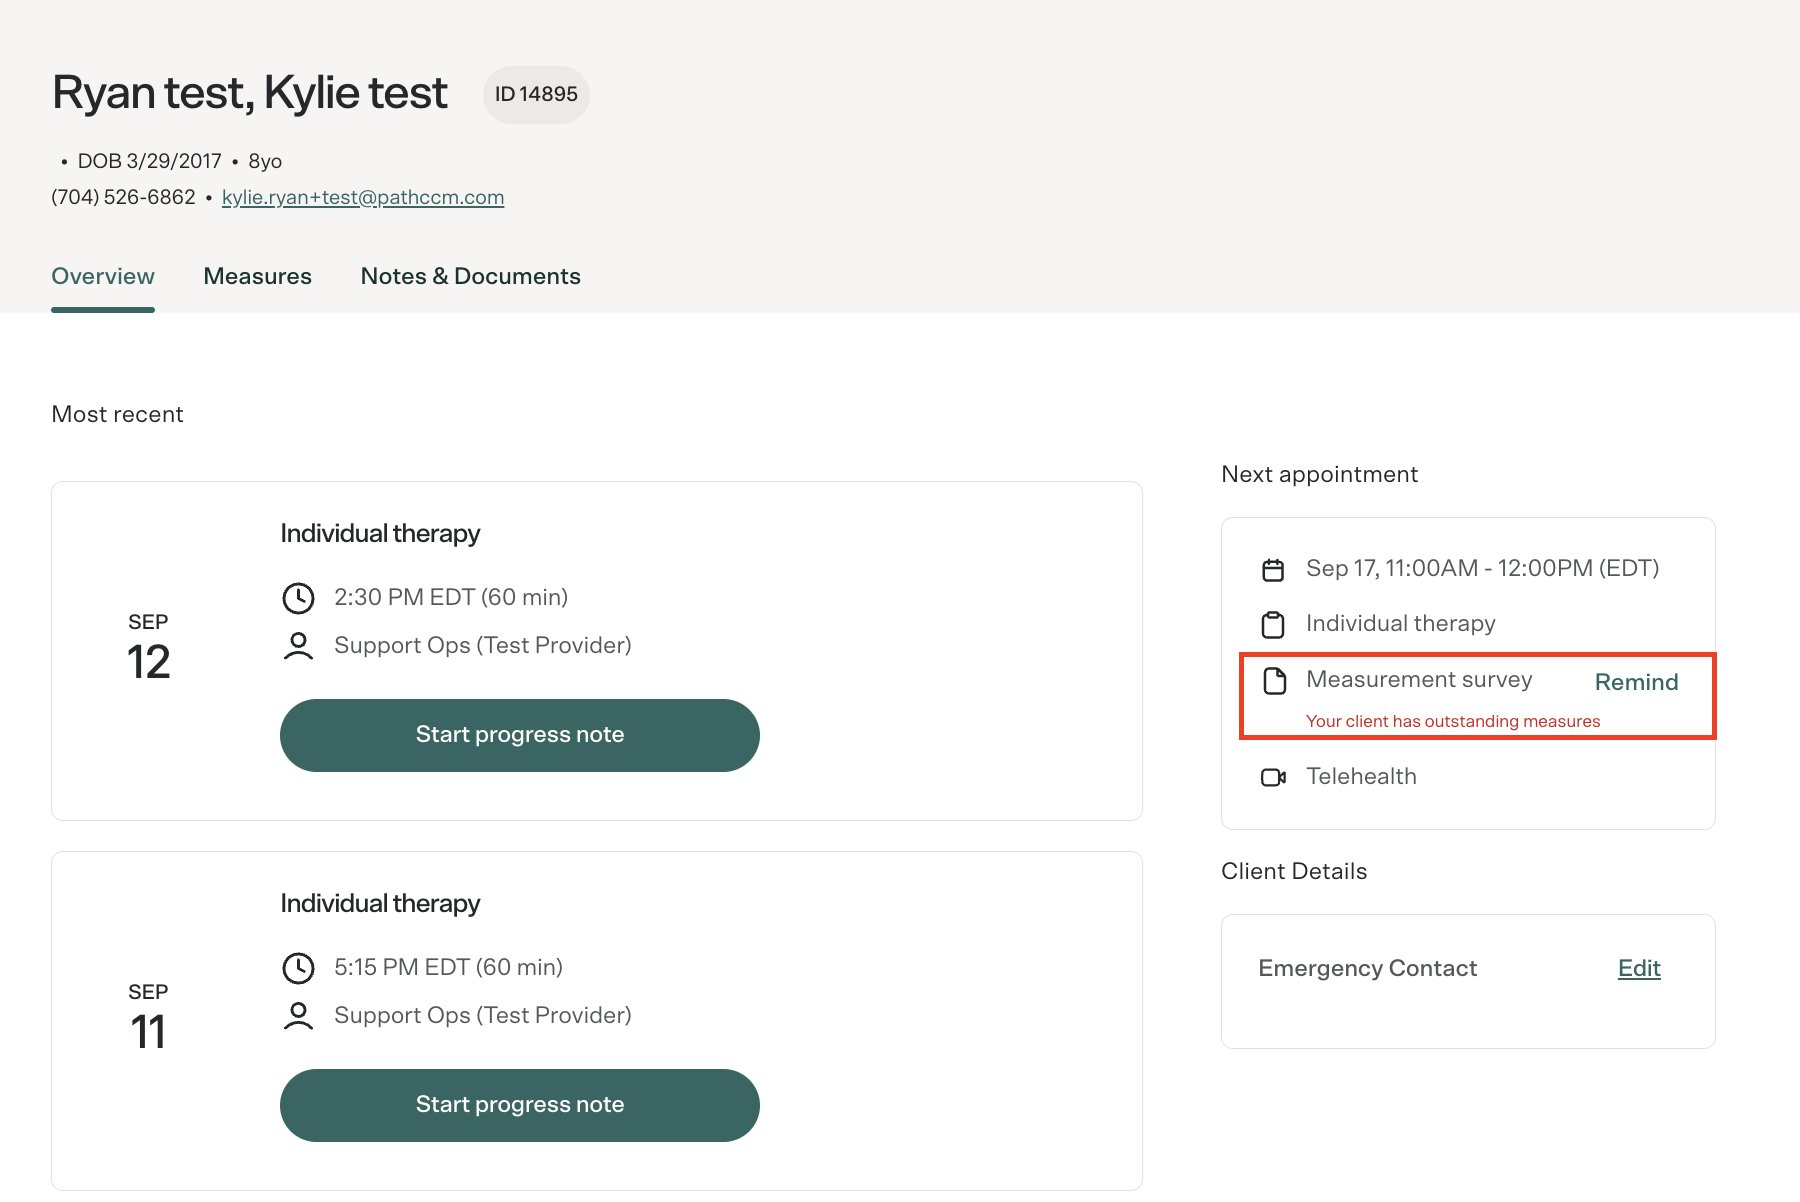The image size is (1800, 1202).
Task: Click the provider person icon in Sep 11 card
Action: 298,1016
